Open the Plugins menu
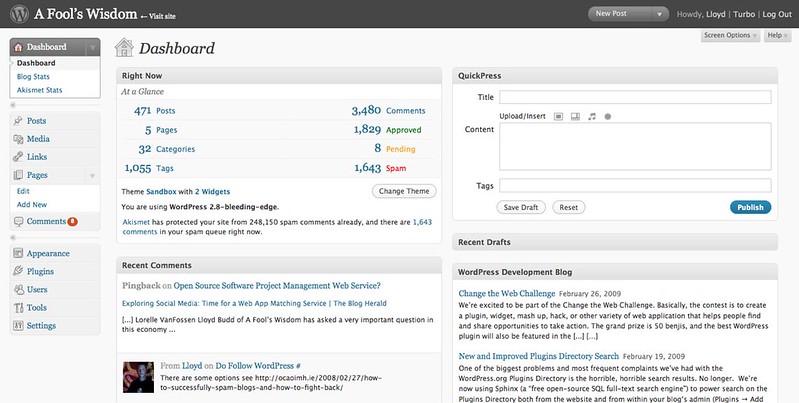This screenshot has height=403, width=799. pyautogui.click(x=40, y=271)
